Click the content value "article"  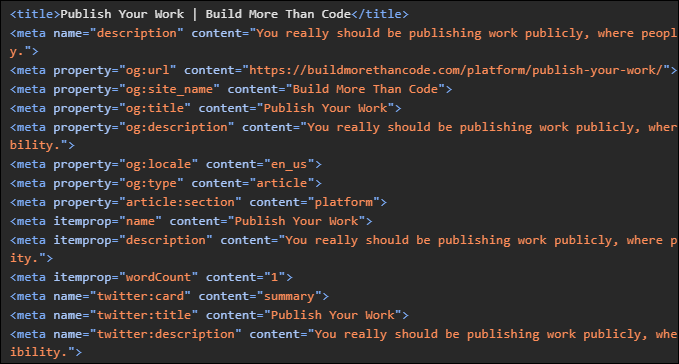[282, 183]
